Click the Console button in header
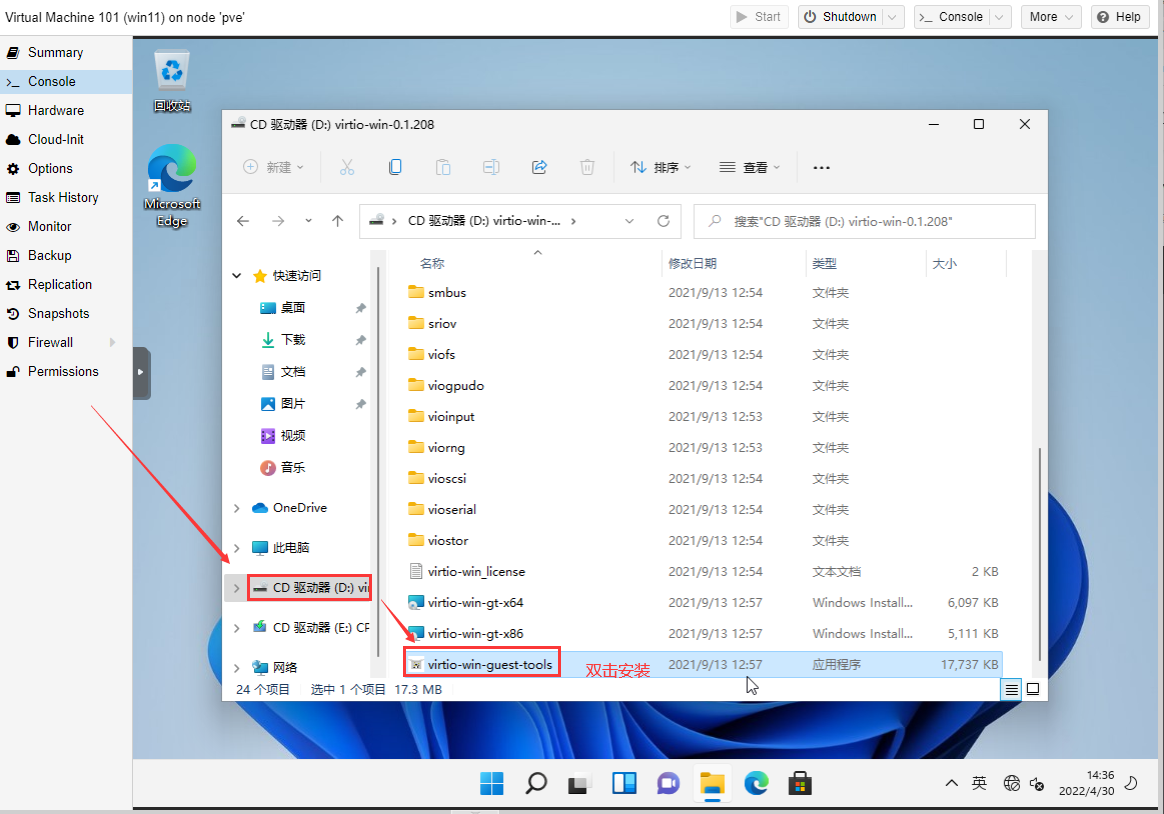 (952, 17)
